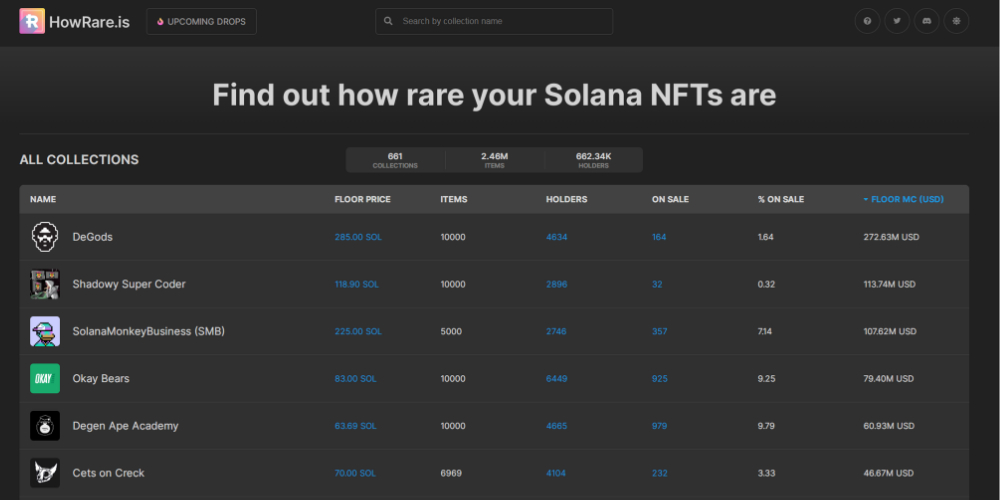Click Cets on Creck on sale 232
The width and height of the screenshot is (1000, 500).
pyautogui.click(x=659, y=473)
